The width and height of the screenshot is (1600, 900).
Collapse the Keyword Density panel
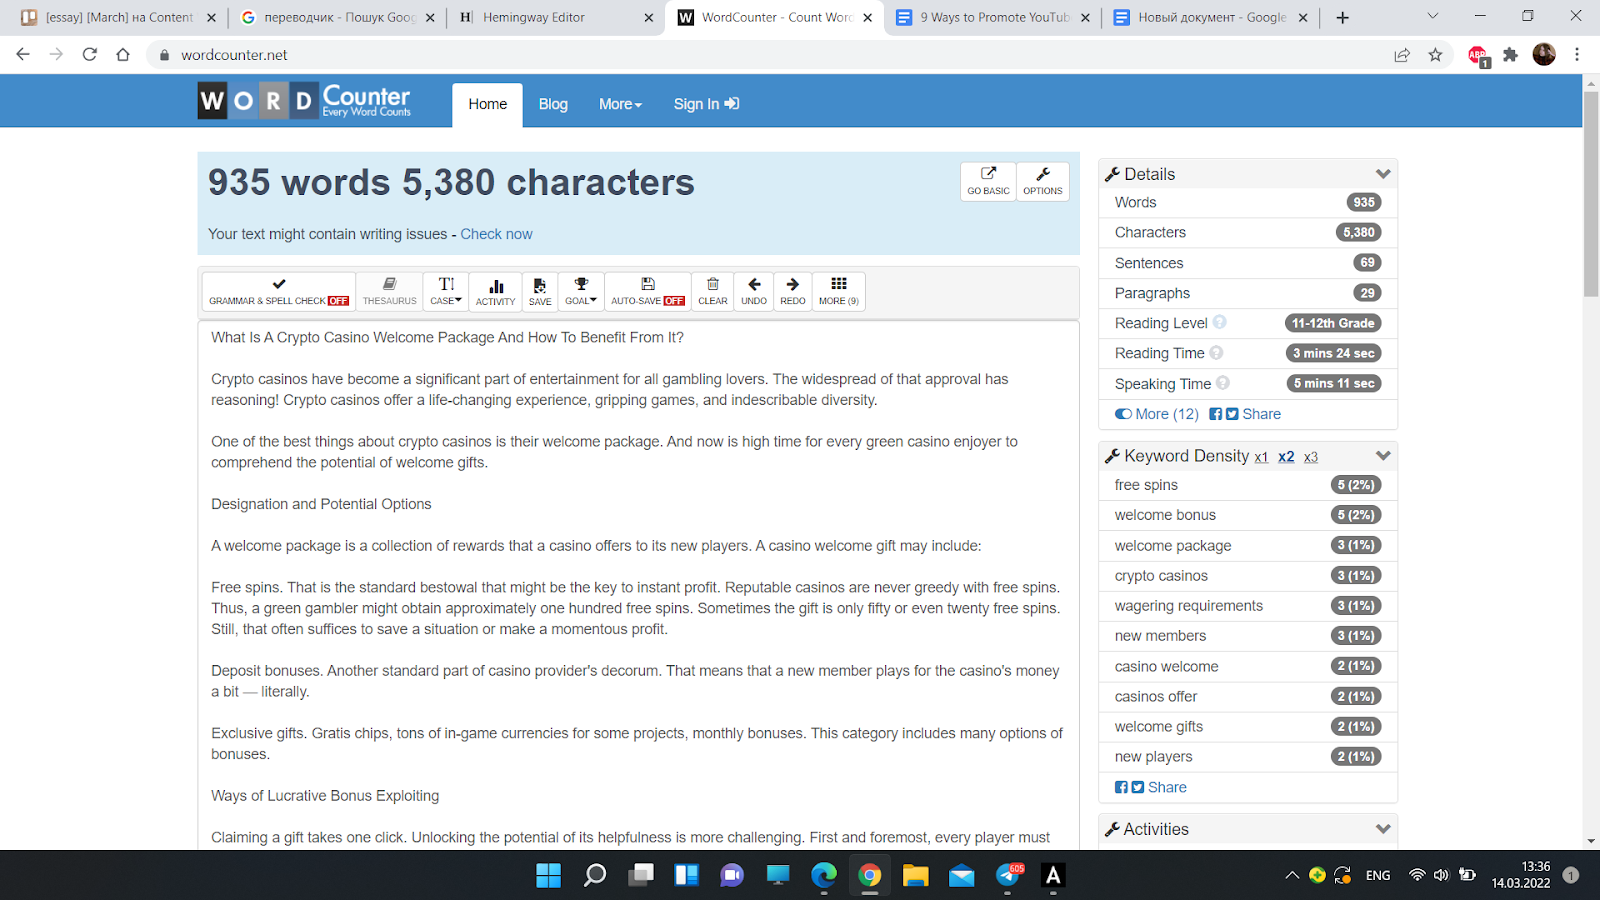[1383, 456]
